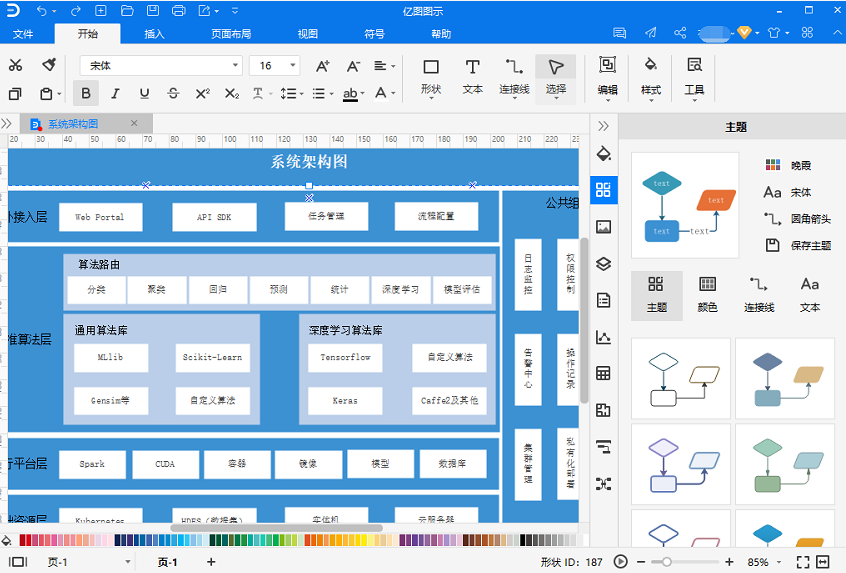Select the text tool

tap(472, 78)
